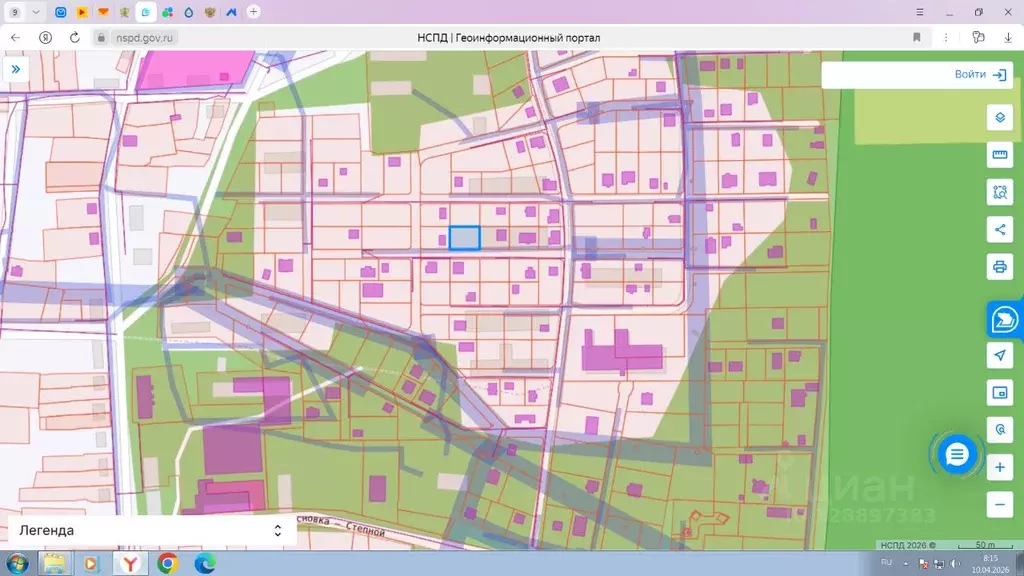
Task: Zoom in on the map
Action: click(x=1000, y=467)
